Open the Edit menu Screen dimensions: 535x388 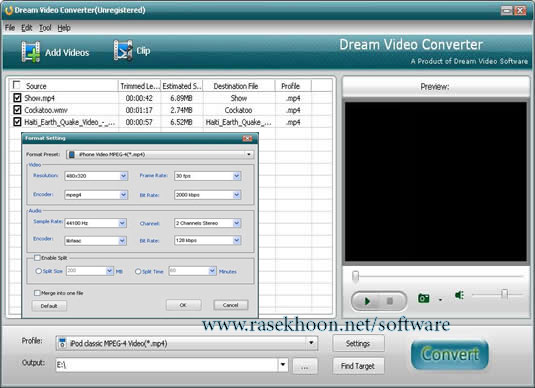pos(27,28)
